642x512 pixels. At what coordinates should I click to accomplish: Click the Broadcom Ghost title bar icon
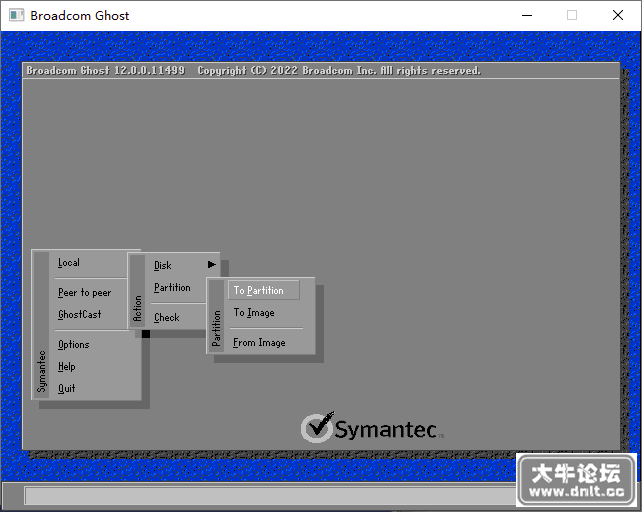coord(16,16)
